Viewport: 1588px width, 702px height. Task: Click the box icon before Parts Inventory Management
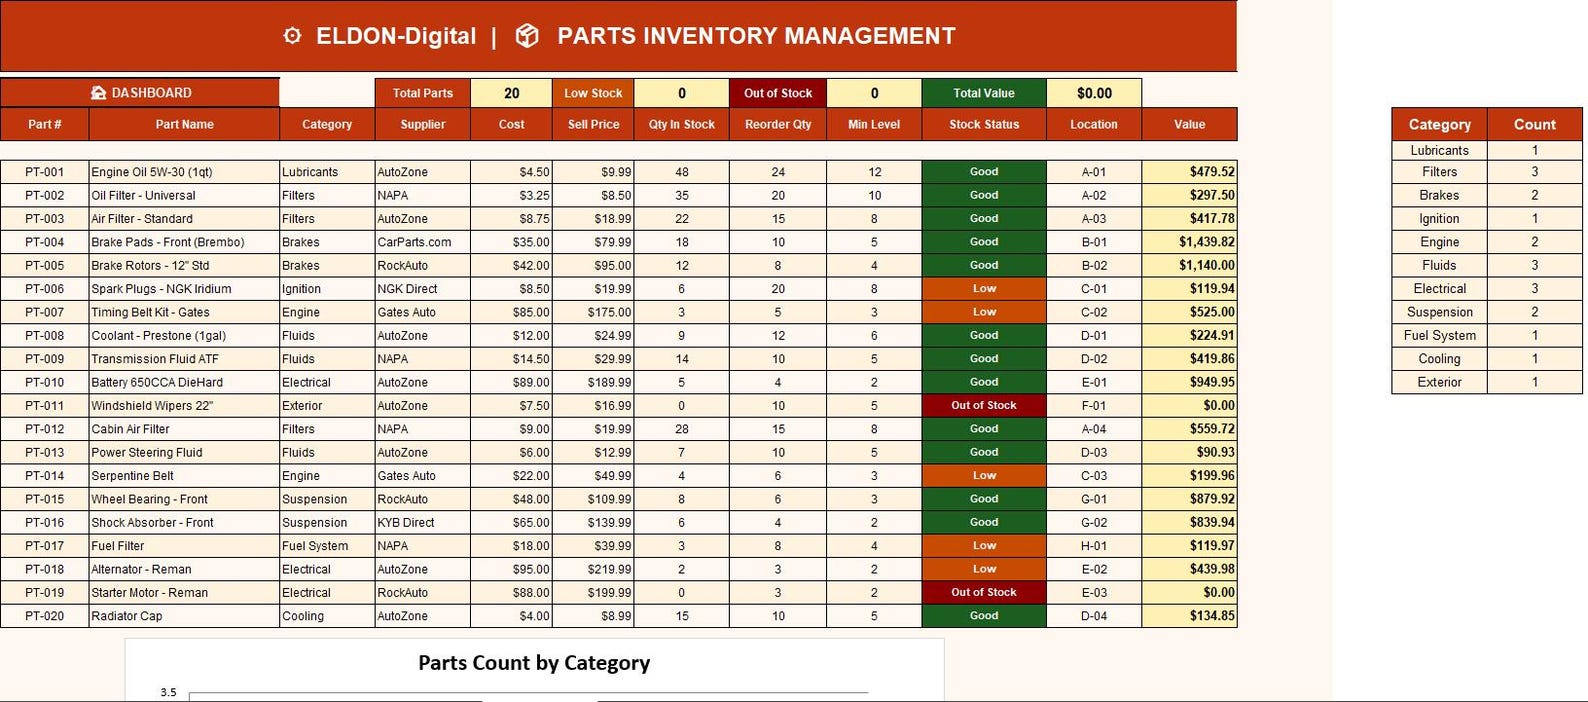[527, 36]
